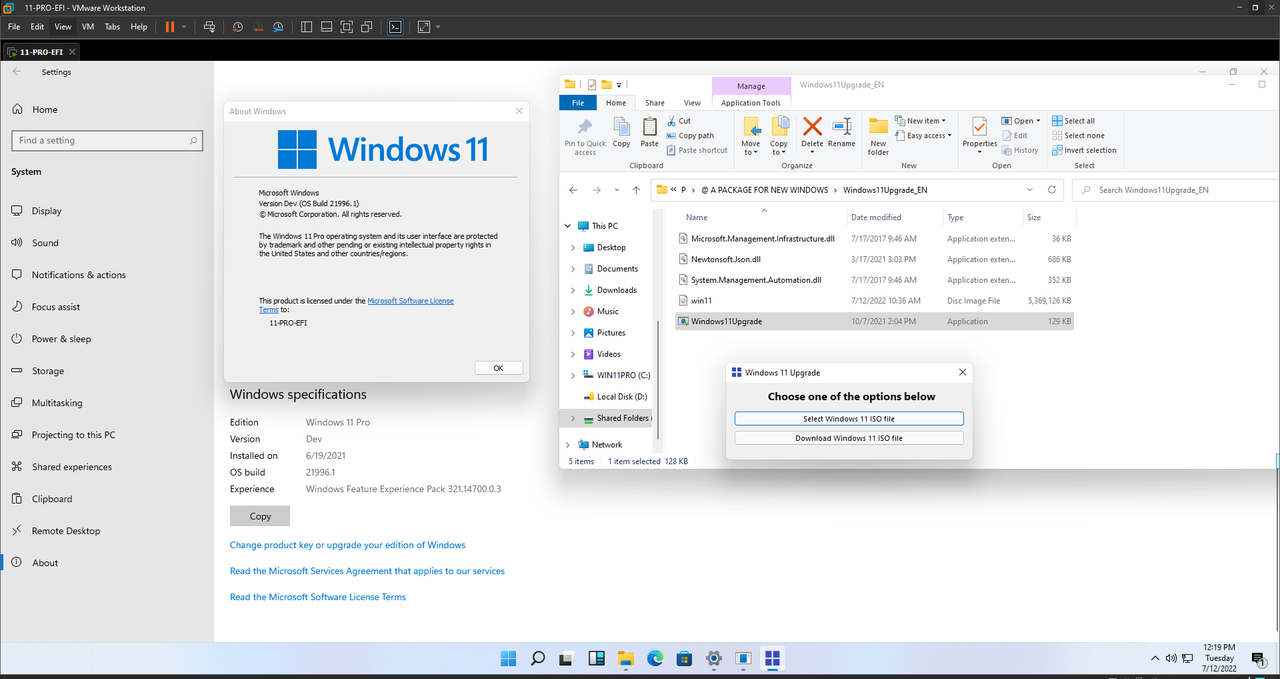Viewport: 1280px width, 679px height.
Task: Select the win11 disc image file
Action: [874, 300]
